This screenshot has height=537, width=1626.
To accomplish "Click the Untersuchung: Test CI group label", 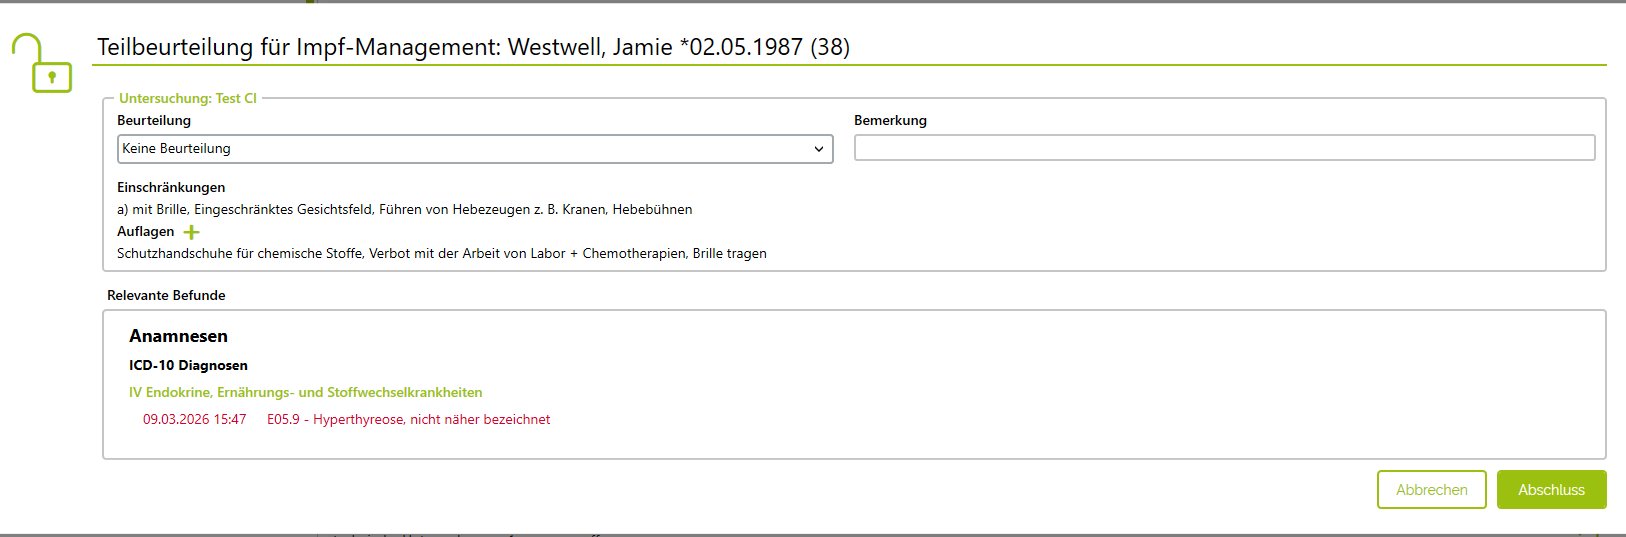I will 188,99.
